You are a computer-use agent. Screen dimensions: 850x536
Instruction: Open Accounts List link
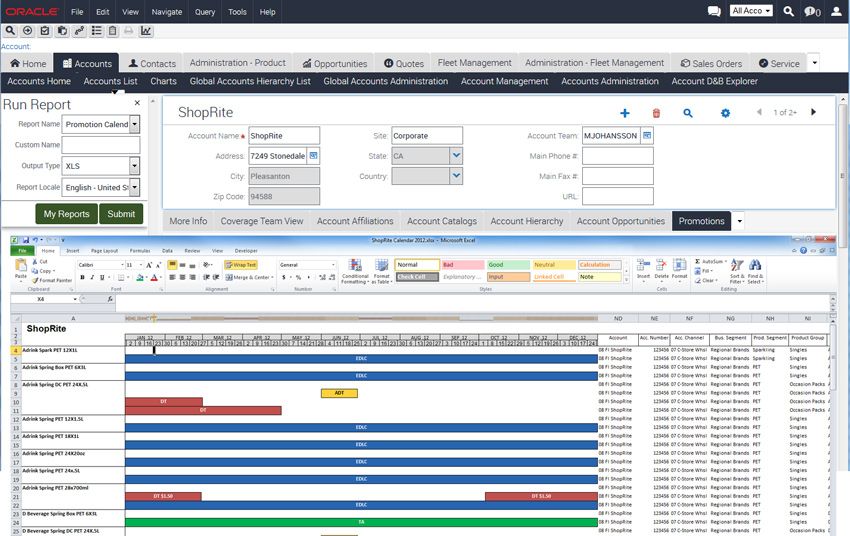(x=111, y=81)
